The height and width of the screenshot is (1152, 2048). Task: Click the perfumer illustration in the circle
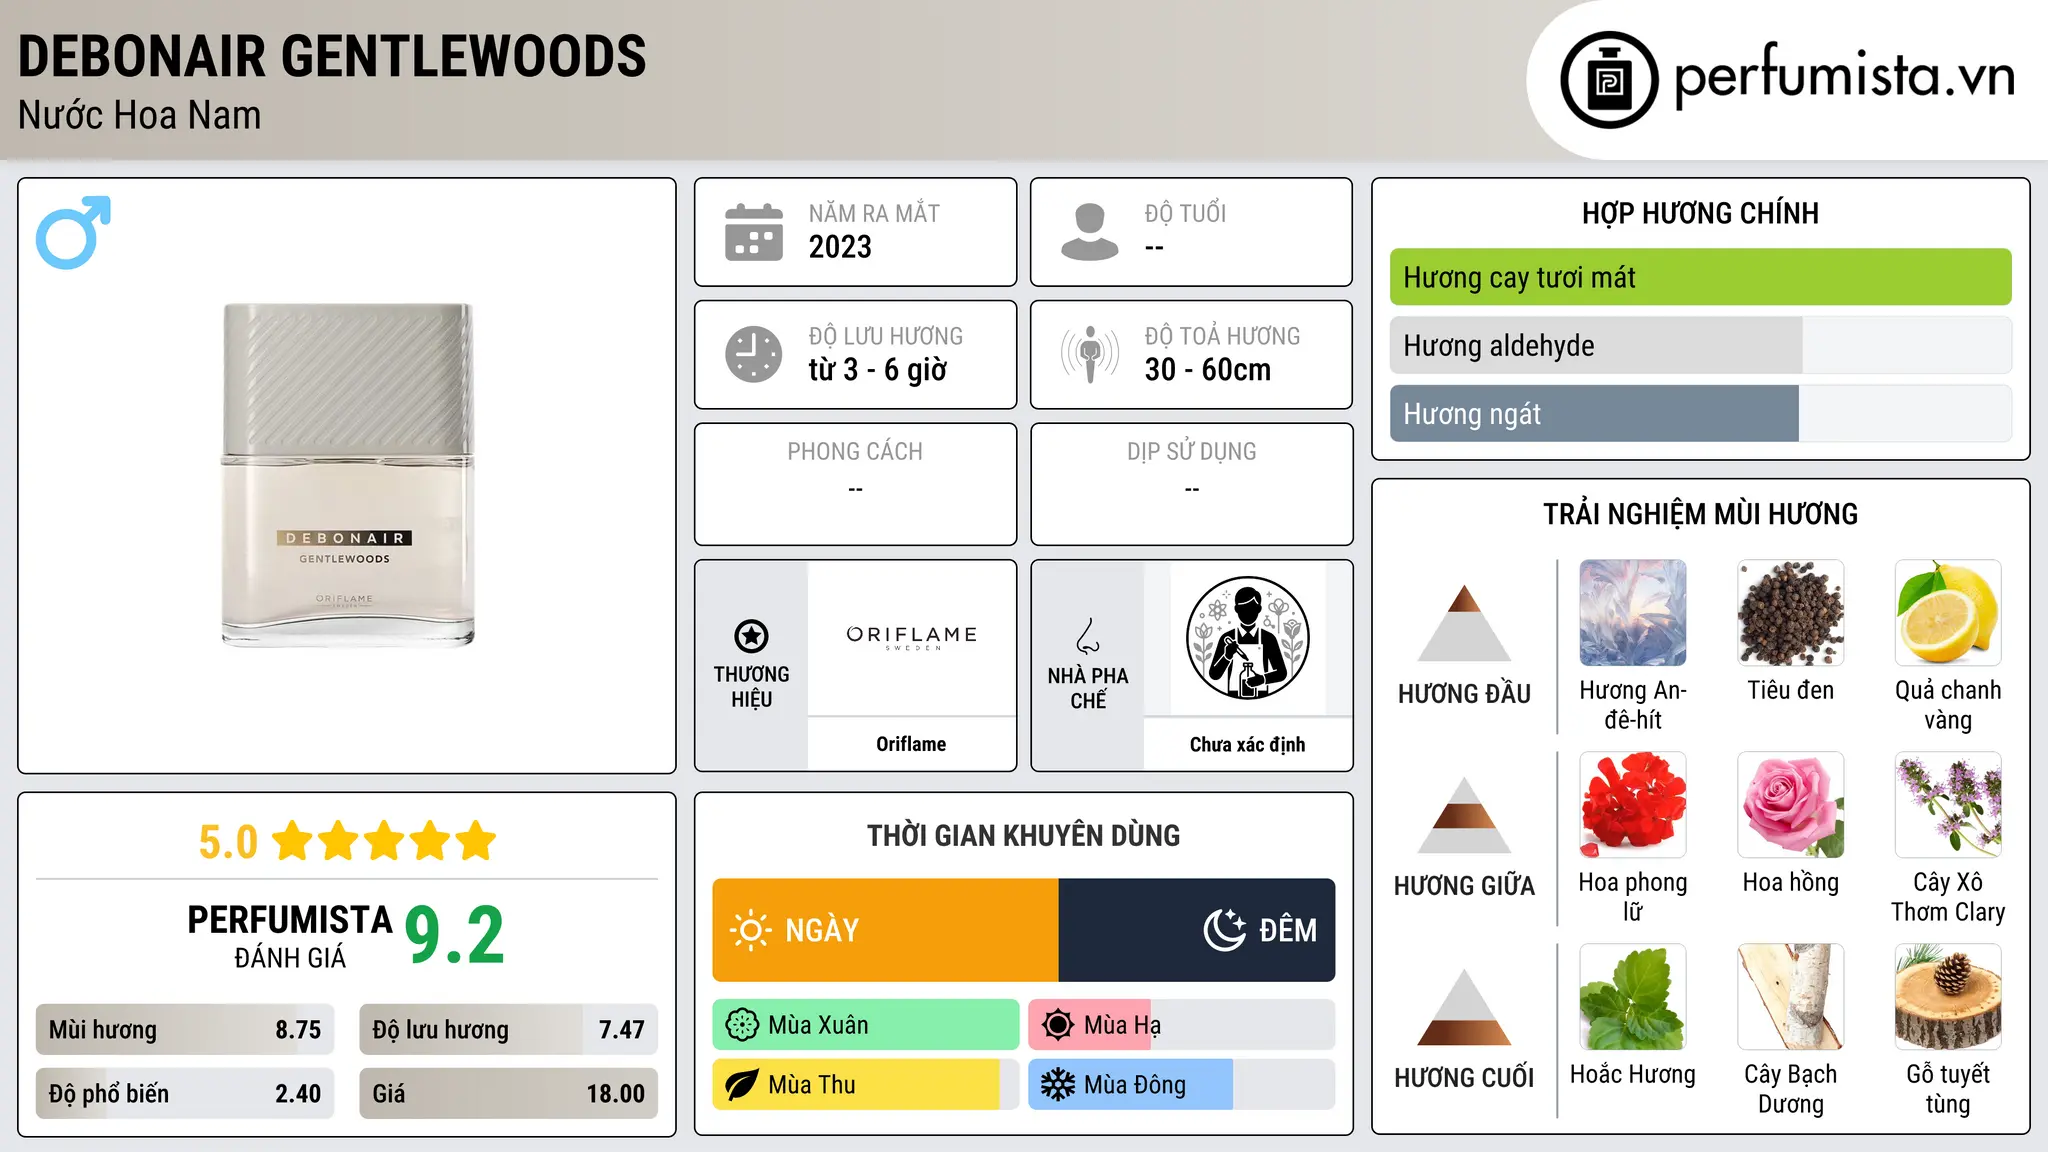pyautogui.click(x=1247, y=638)
